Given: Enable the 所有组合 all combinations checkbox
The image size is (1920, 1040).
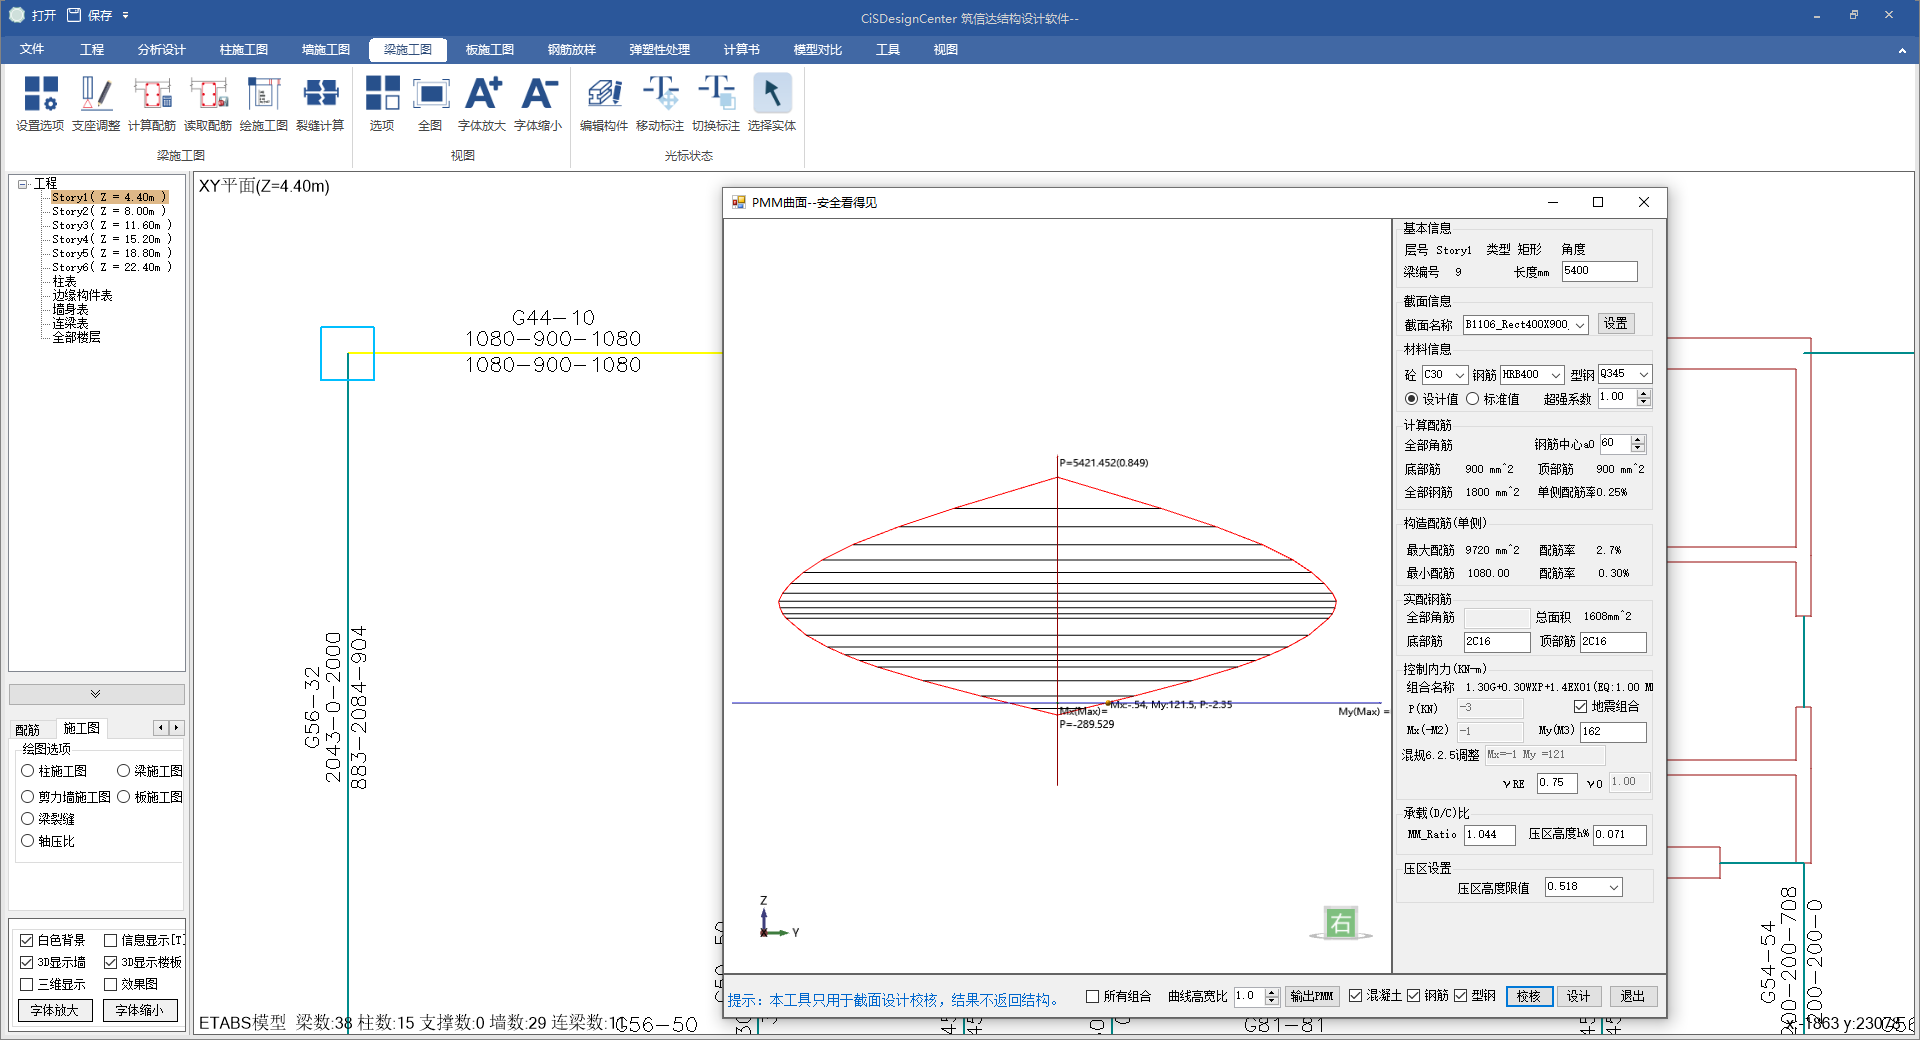Looking at the screenshot, I should (1093, 996).
